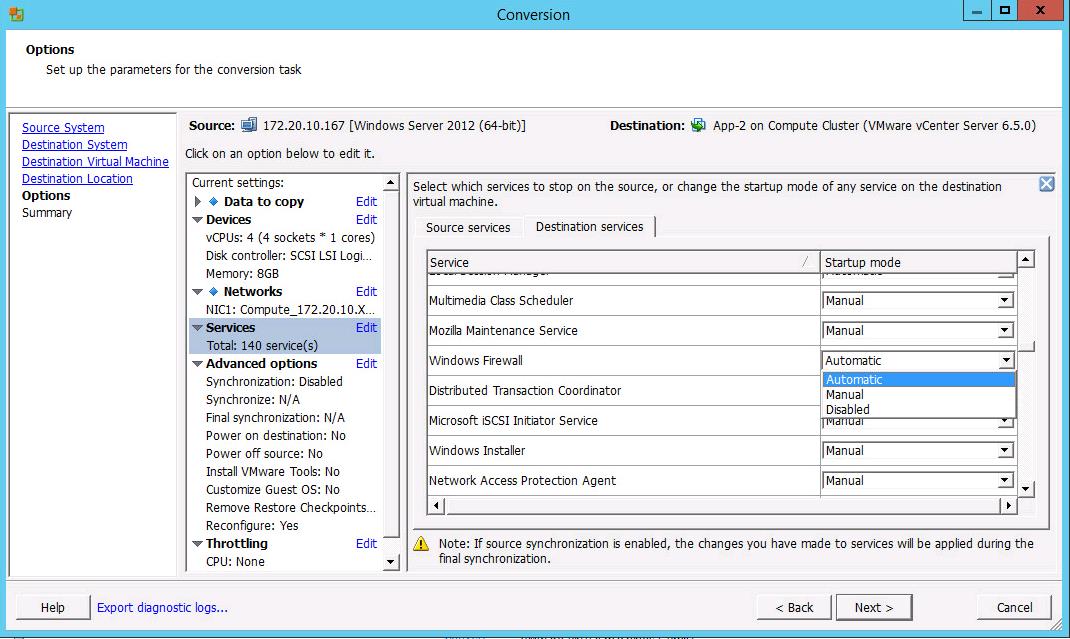1070x639 pixels.
Task: Click the Memory: 8GB setting line
Action: [x=242, y=274]
